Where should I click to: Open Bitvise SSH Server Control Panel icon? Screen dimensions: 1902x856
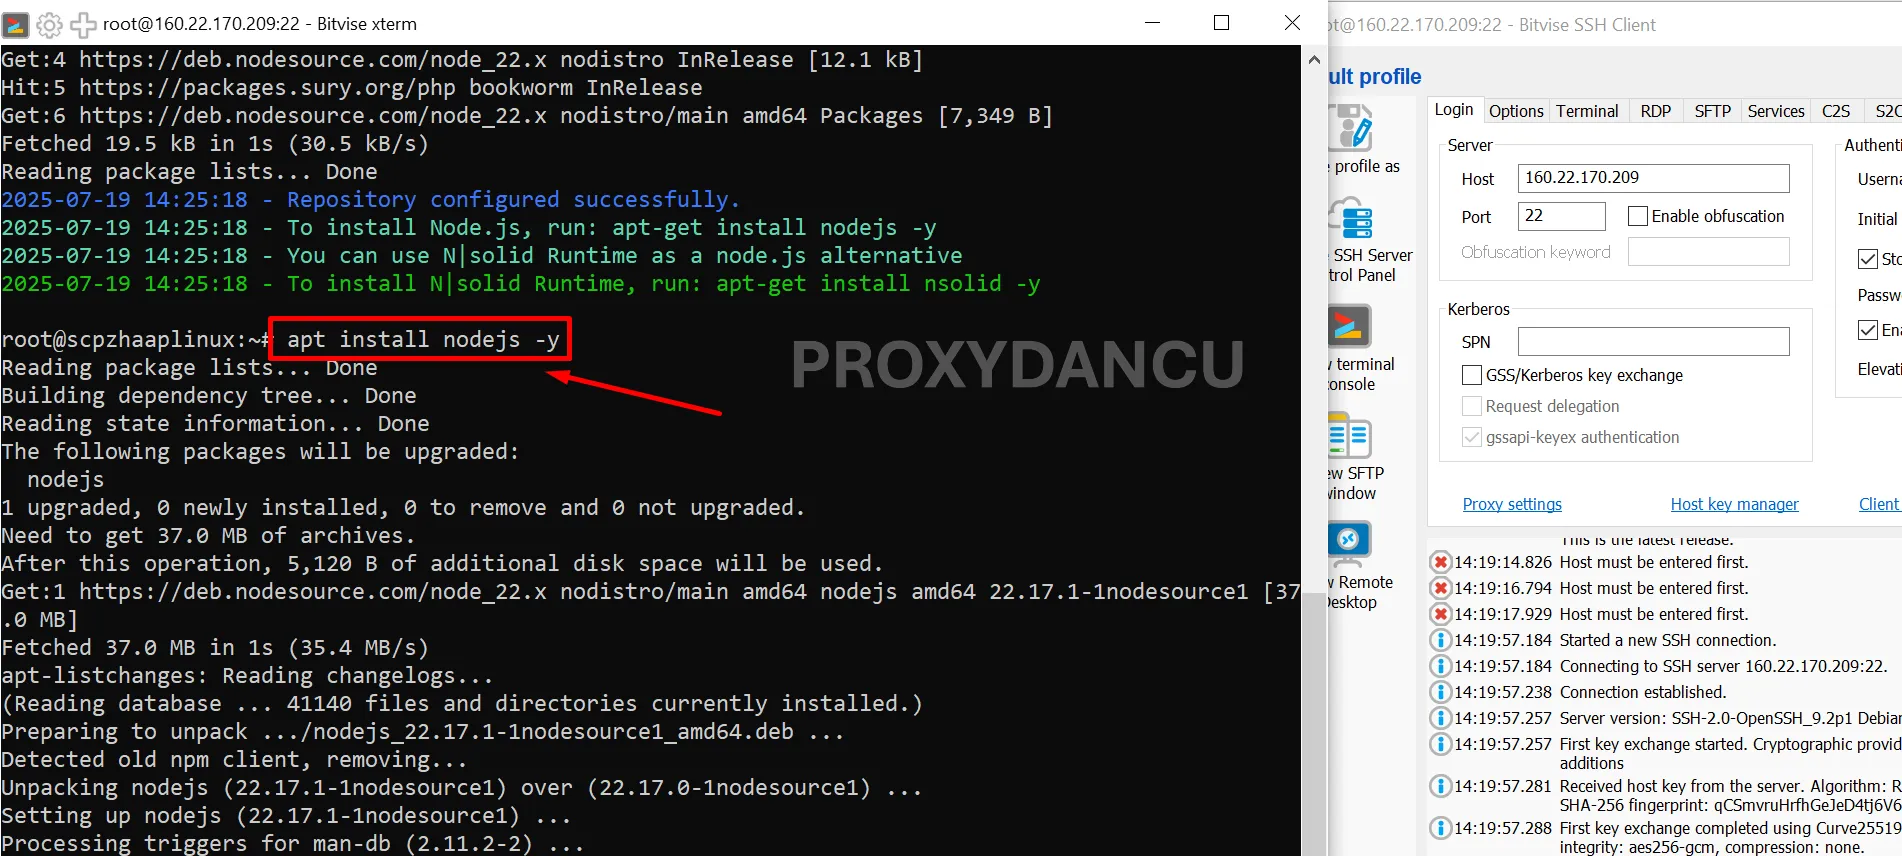[1350, 218]
